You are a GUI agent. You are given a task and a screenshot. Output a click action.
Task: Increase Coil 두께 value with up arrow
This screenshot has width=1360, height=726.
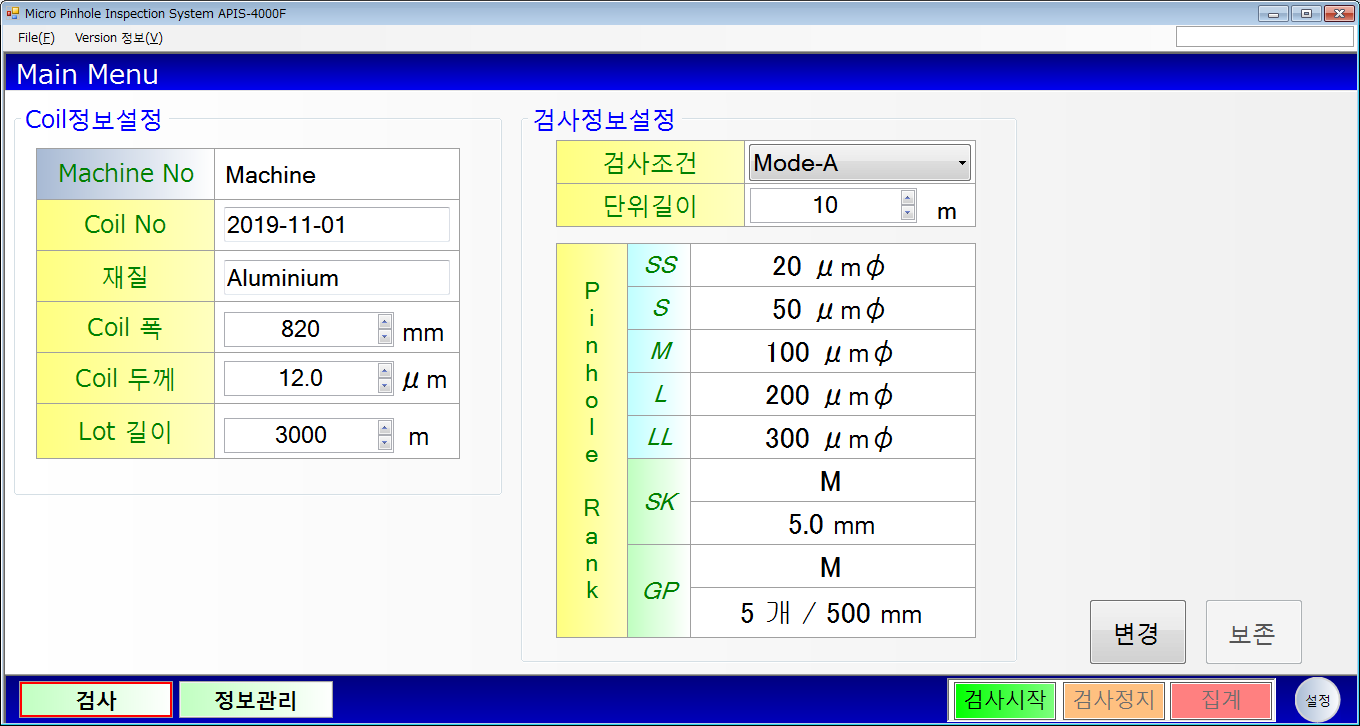[x=385, y=371]
